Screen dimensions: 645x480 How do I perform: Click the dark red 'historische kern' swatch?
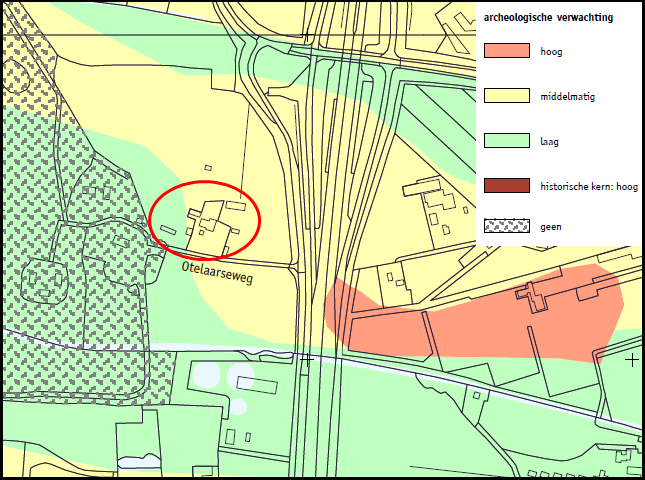click(506, 186)
